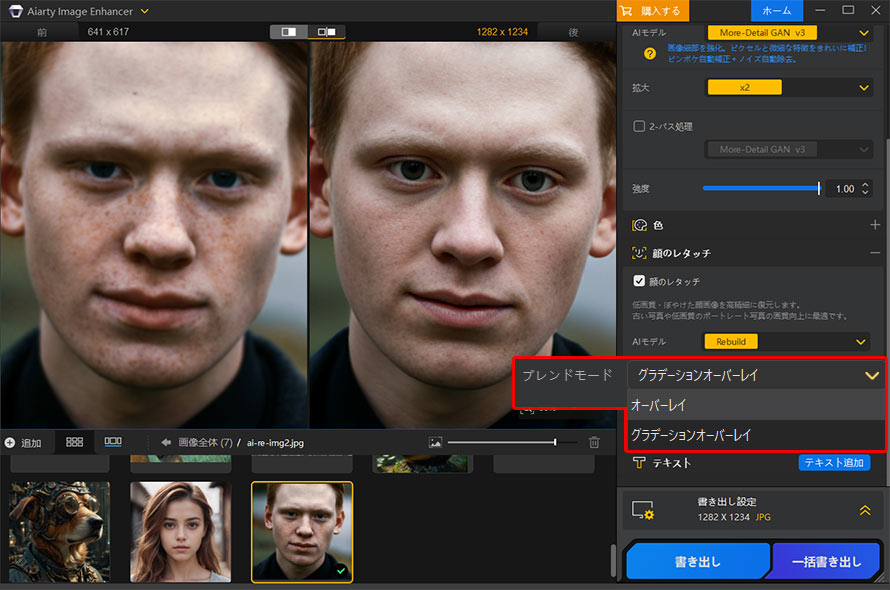
Task: Click the 書き出し export button
Action: click(x=698, y=561)
